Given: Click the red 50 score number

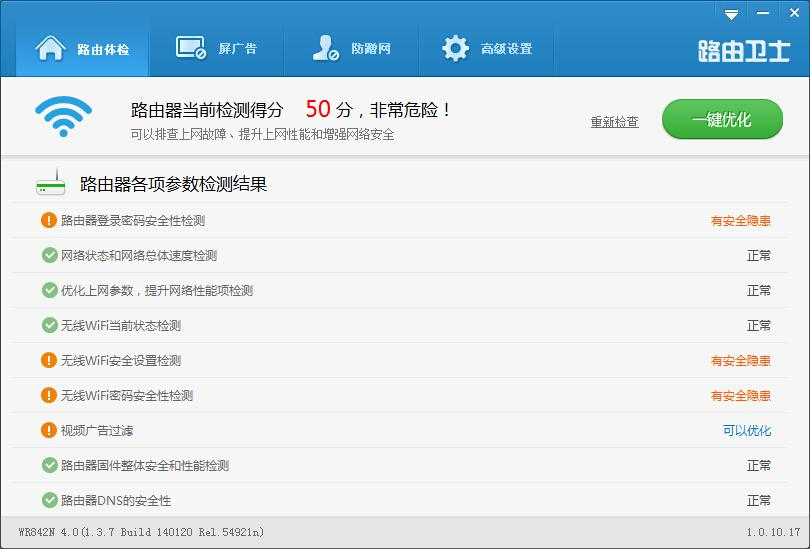Looking at the screenshot, I should click(318, 109).
